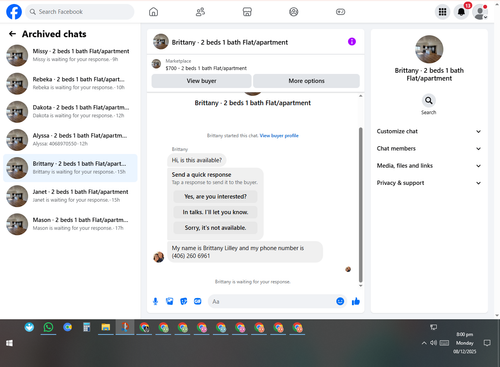500x367 pixels.
Task: Click the chat scroll-up arrow
Action: (360, 96)
